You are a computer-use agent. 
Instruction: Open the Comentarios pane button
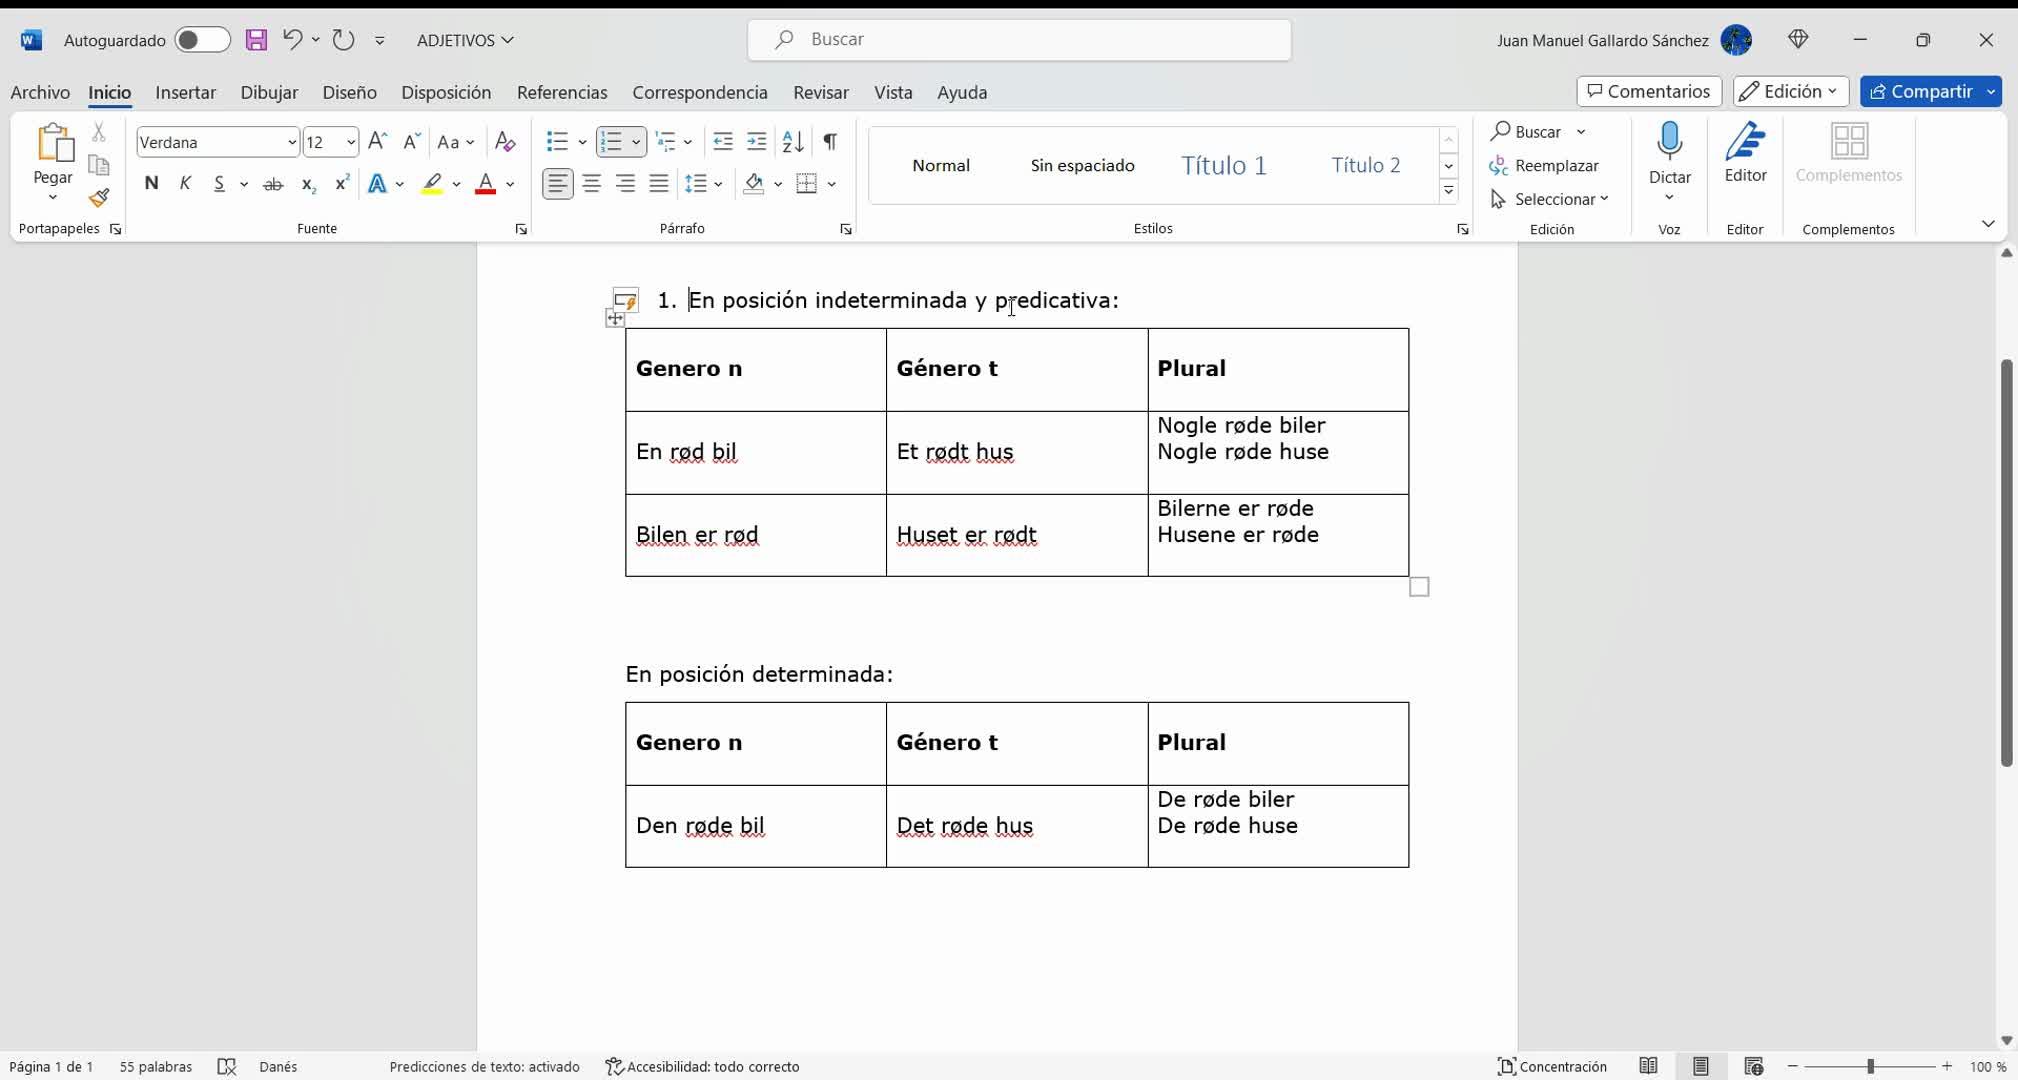tap(1648, 91)
